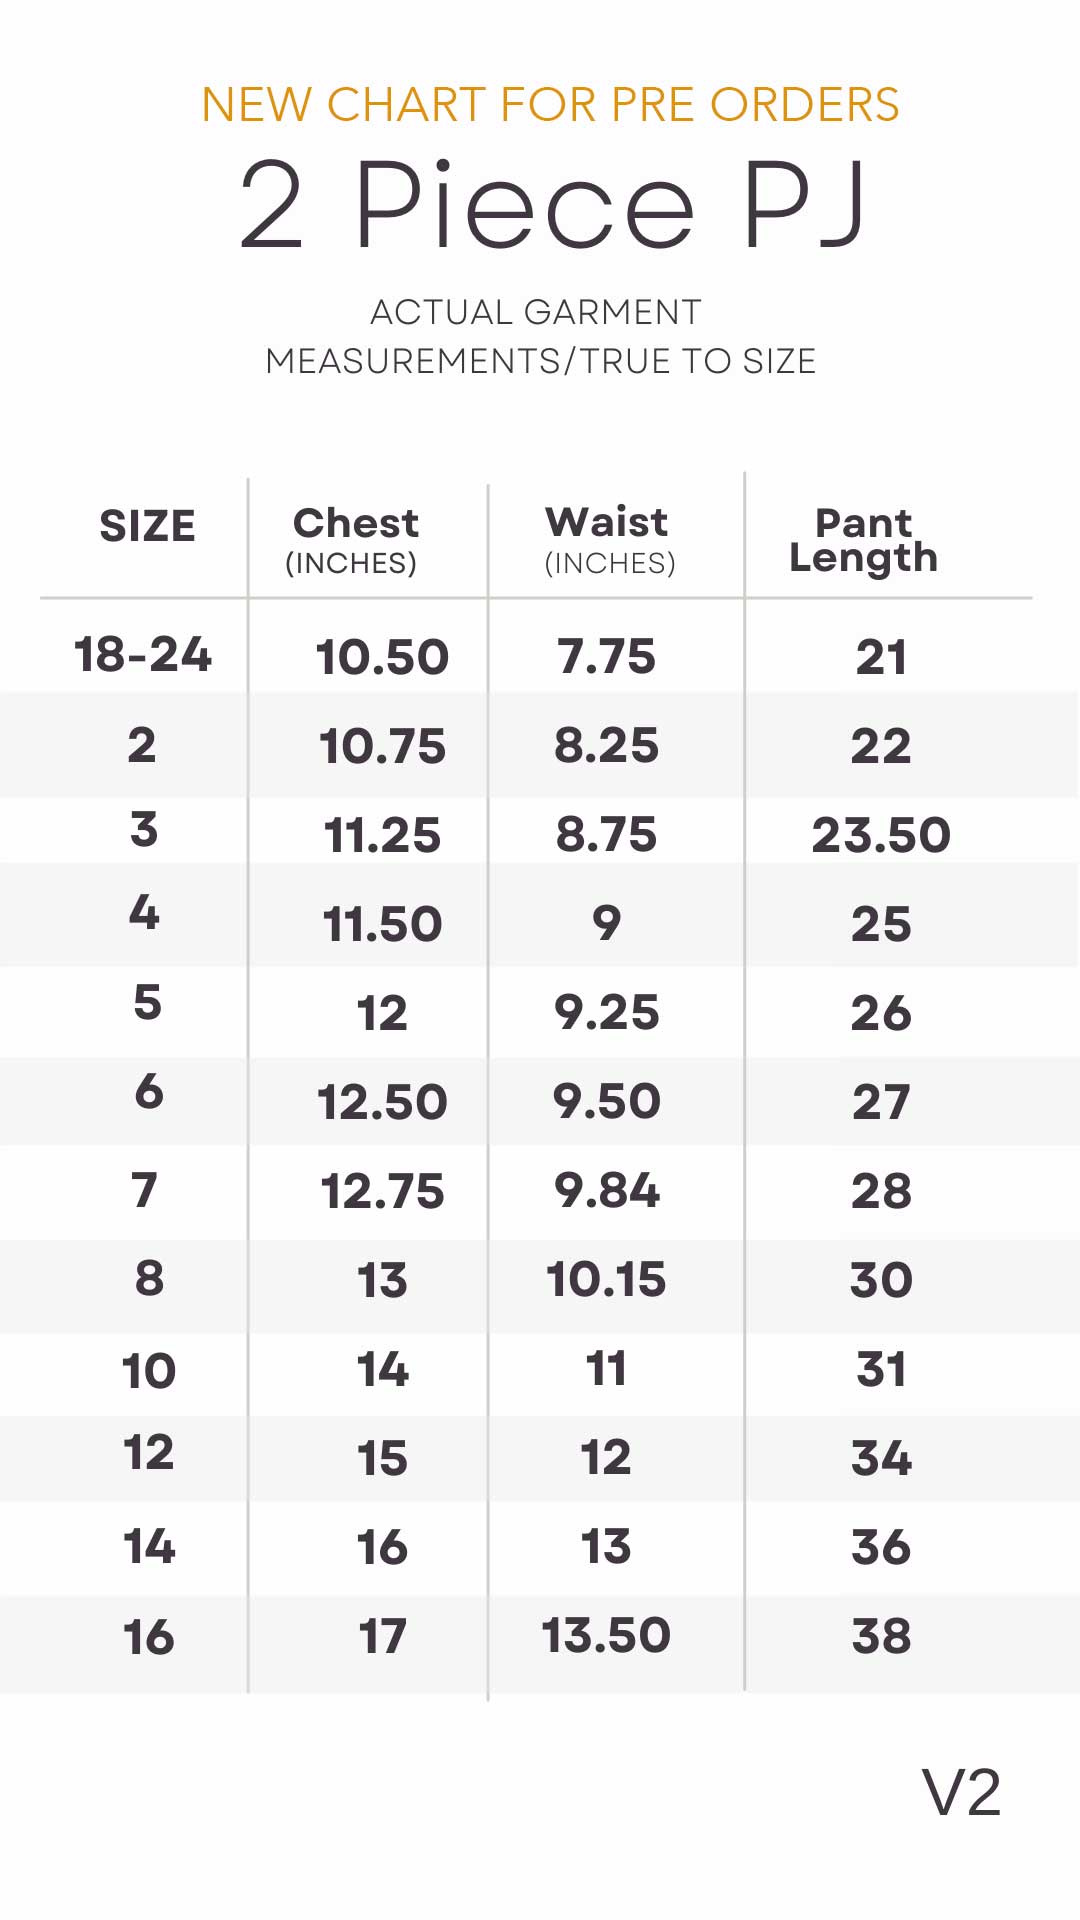Screen dimensions: 1080x1920
Task: Select pant length value 31
Action: (881, 1369)
